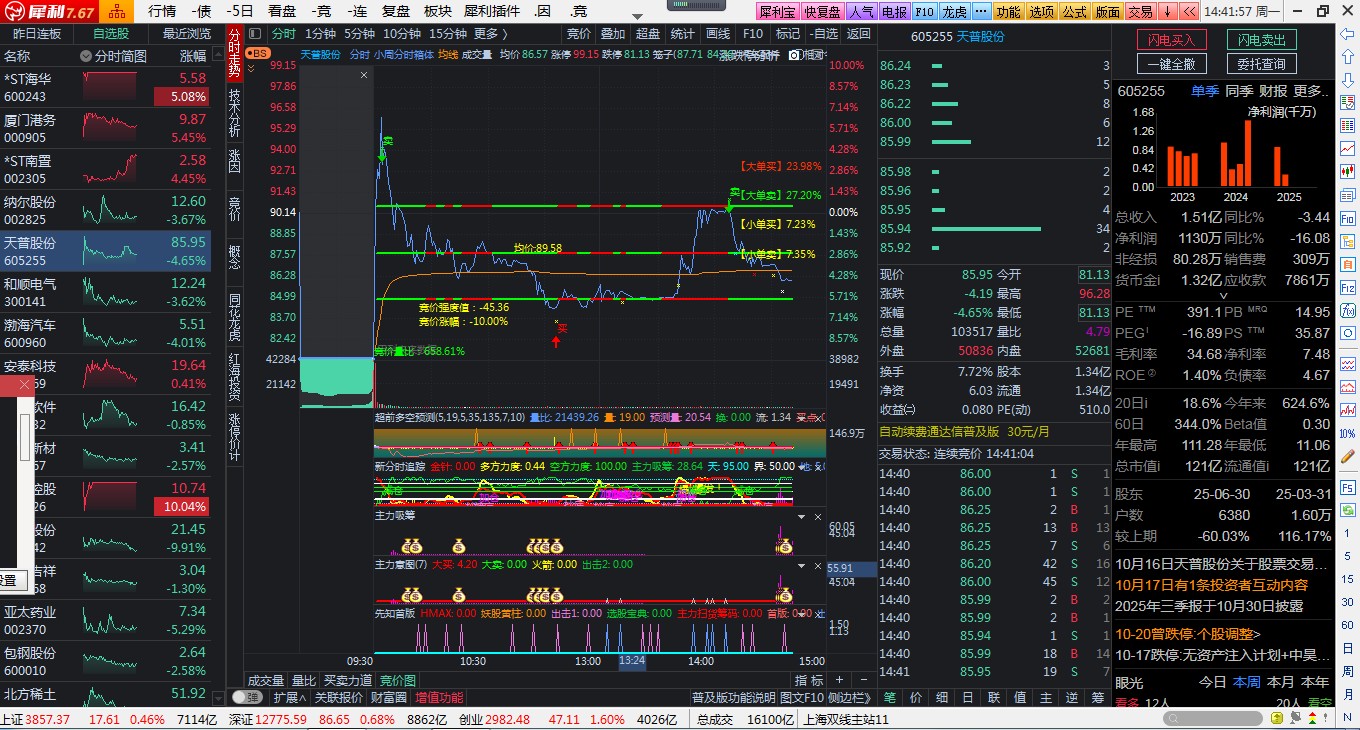The image size is (1360, 730).
Task: Open the f(x) formula icon in right sidebar
Action: coord(1347,310)
